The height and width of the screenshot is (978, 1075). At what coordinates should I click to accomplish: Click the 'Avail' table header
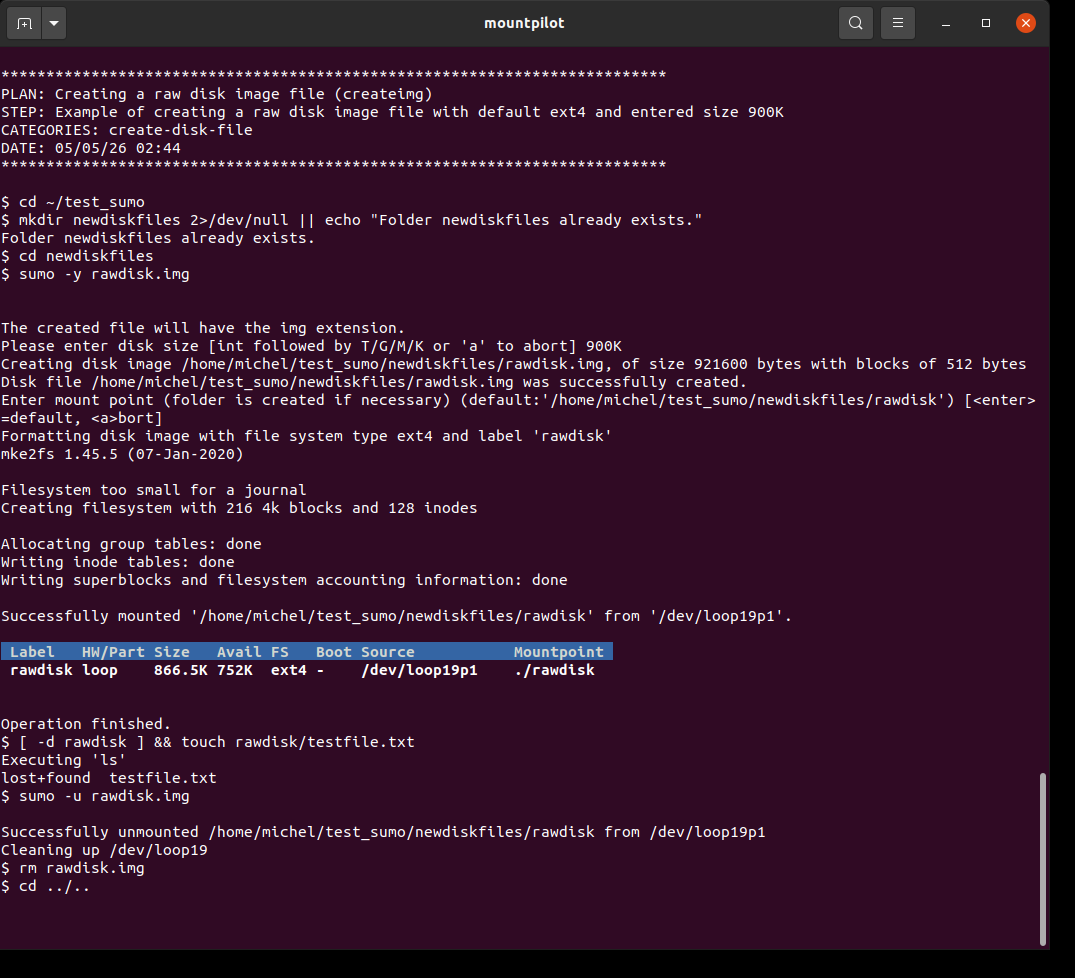pos(239,652)
